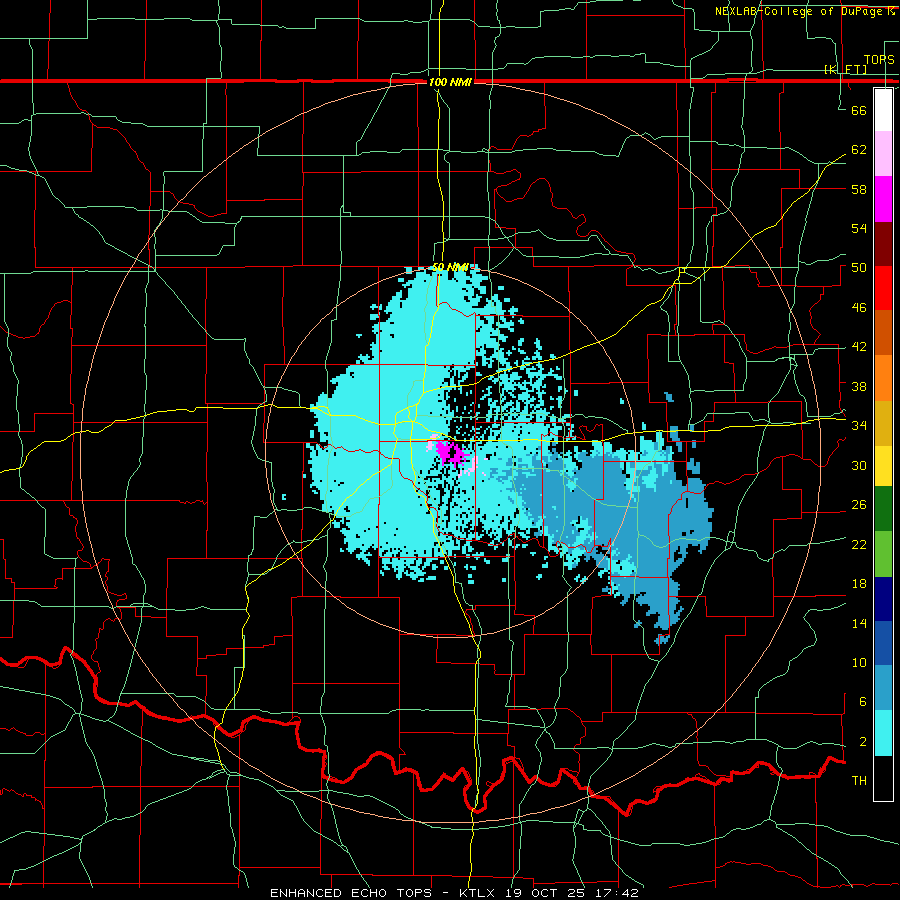Viewport: 900px width, 900px height.
Task: Click the light blue swatch near label 6
Action: [x=883, y=688]
